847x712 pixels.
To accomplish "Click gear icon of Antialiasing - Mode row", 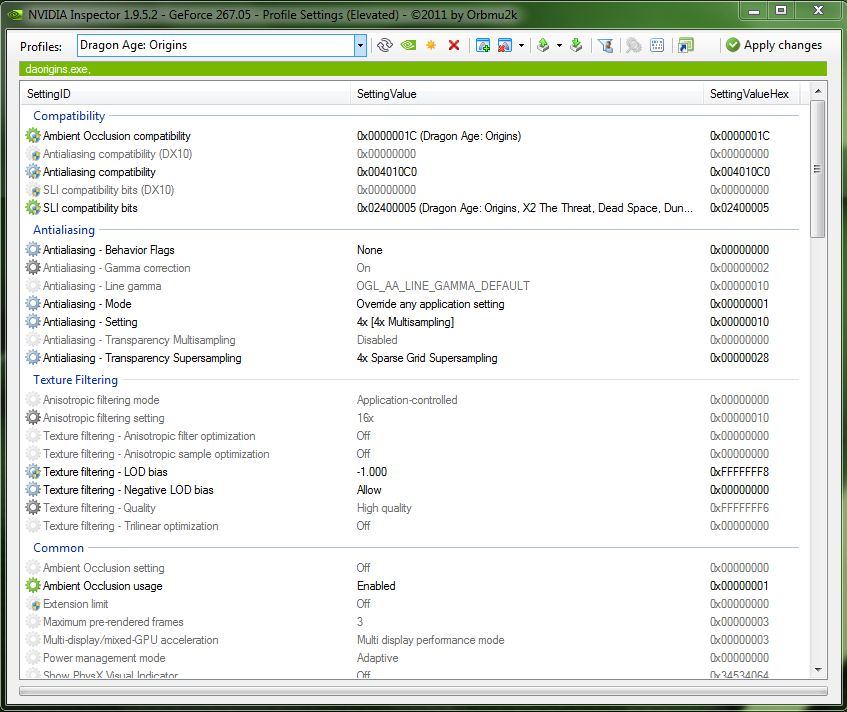I will (x=33, y=304).
